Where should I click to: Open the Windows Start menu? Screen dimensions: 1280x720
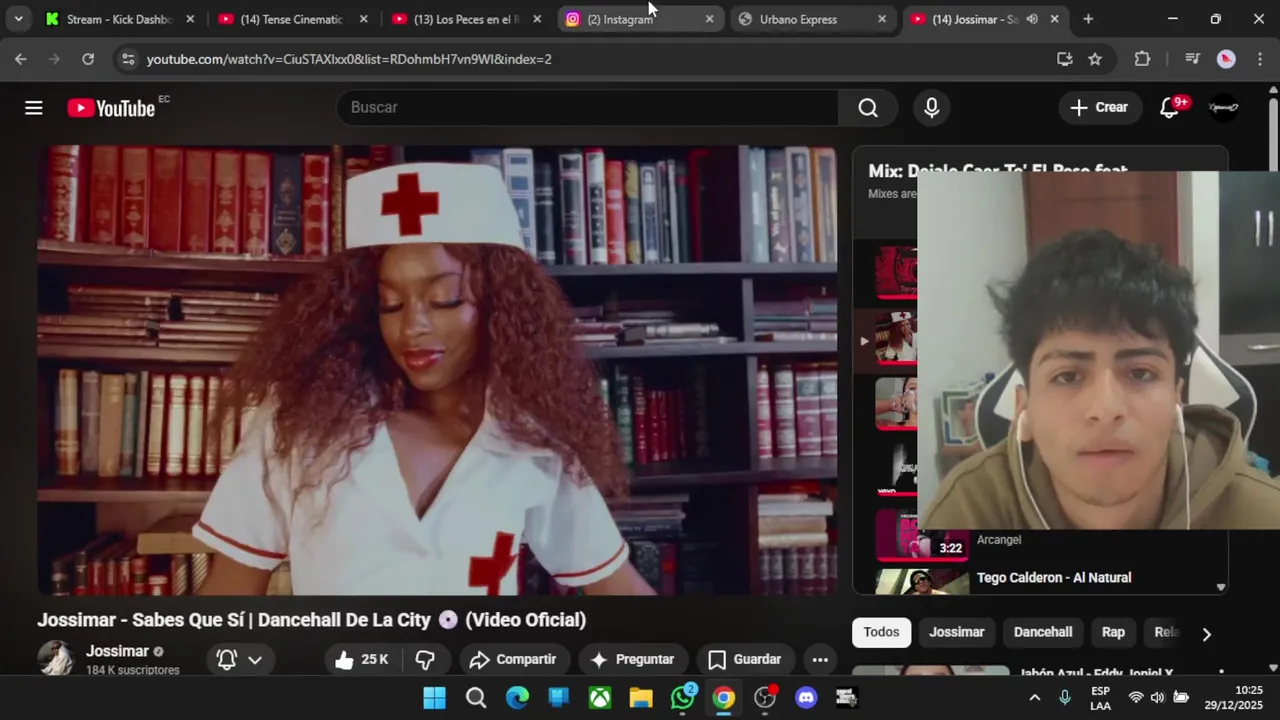tap(434, 698)
